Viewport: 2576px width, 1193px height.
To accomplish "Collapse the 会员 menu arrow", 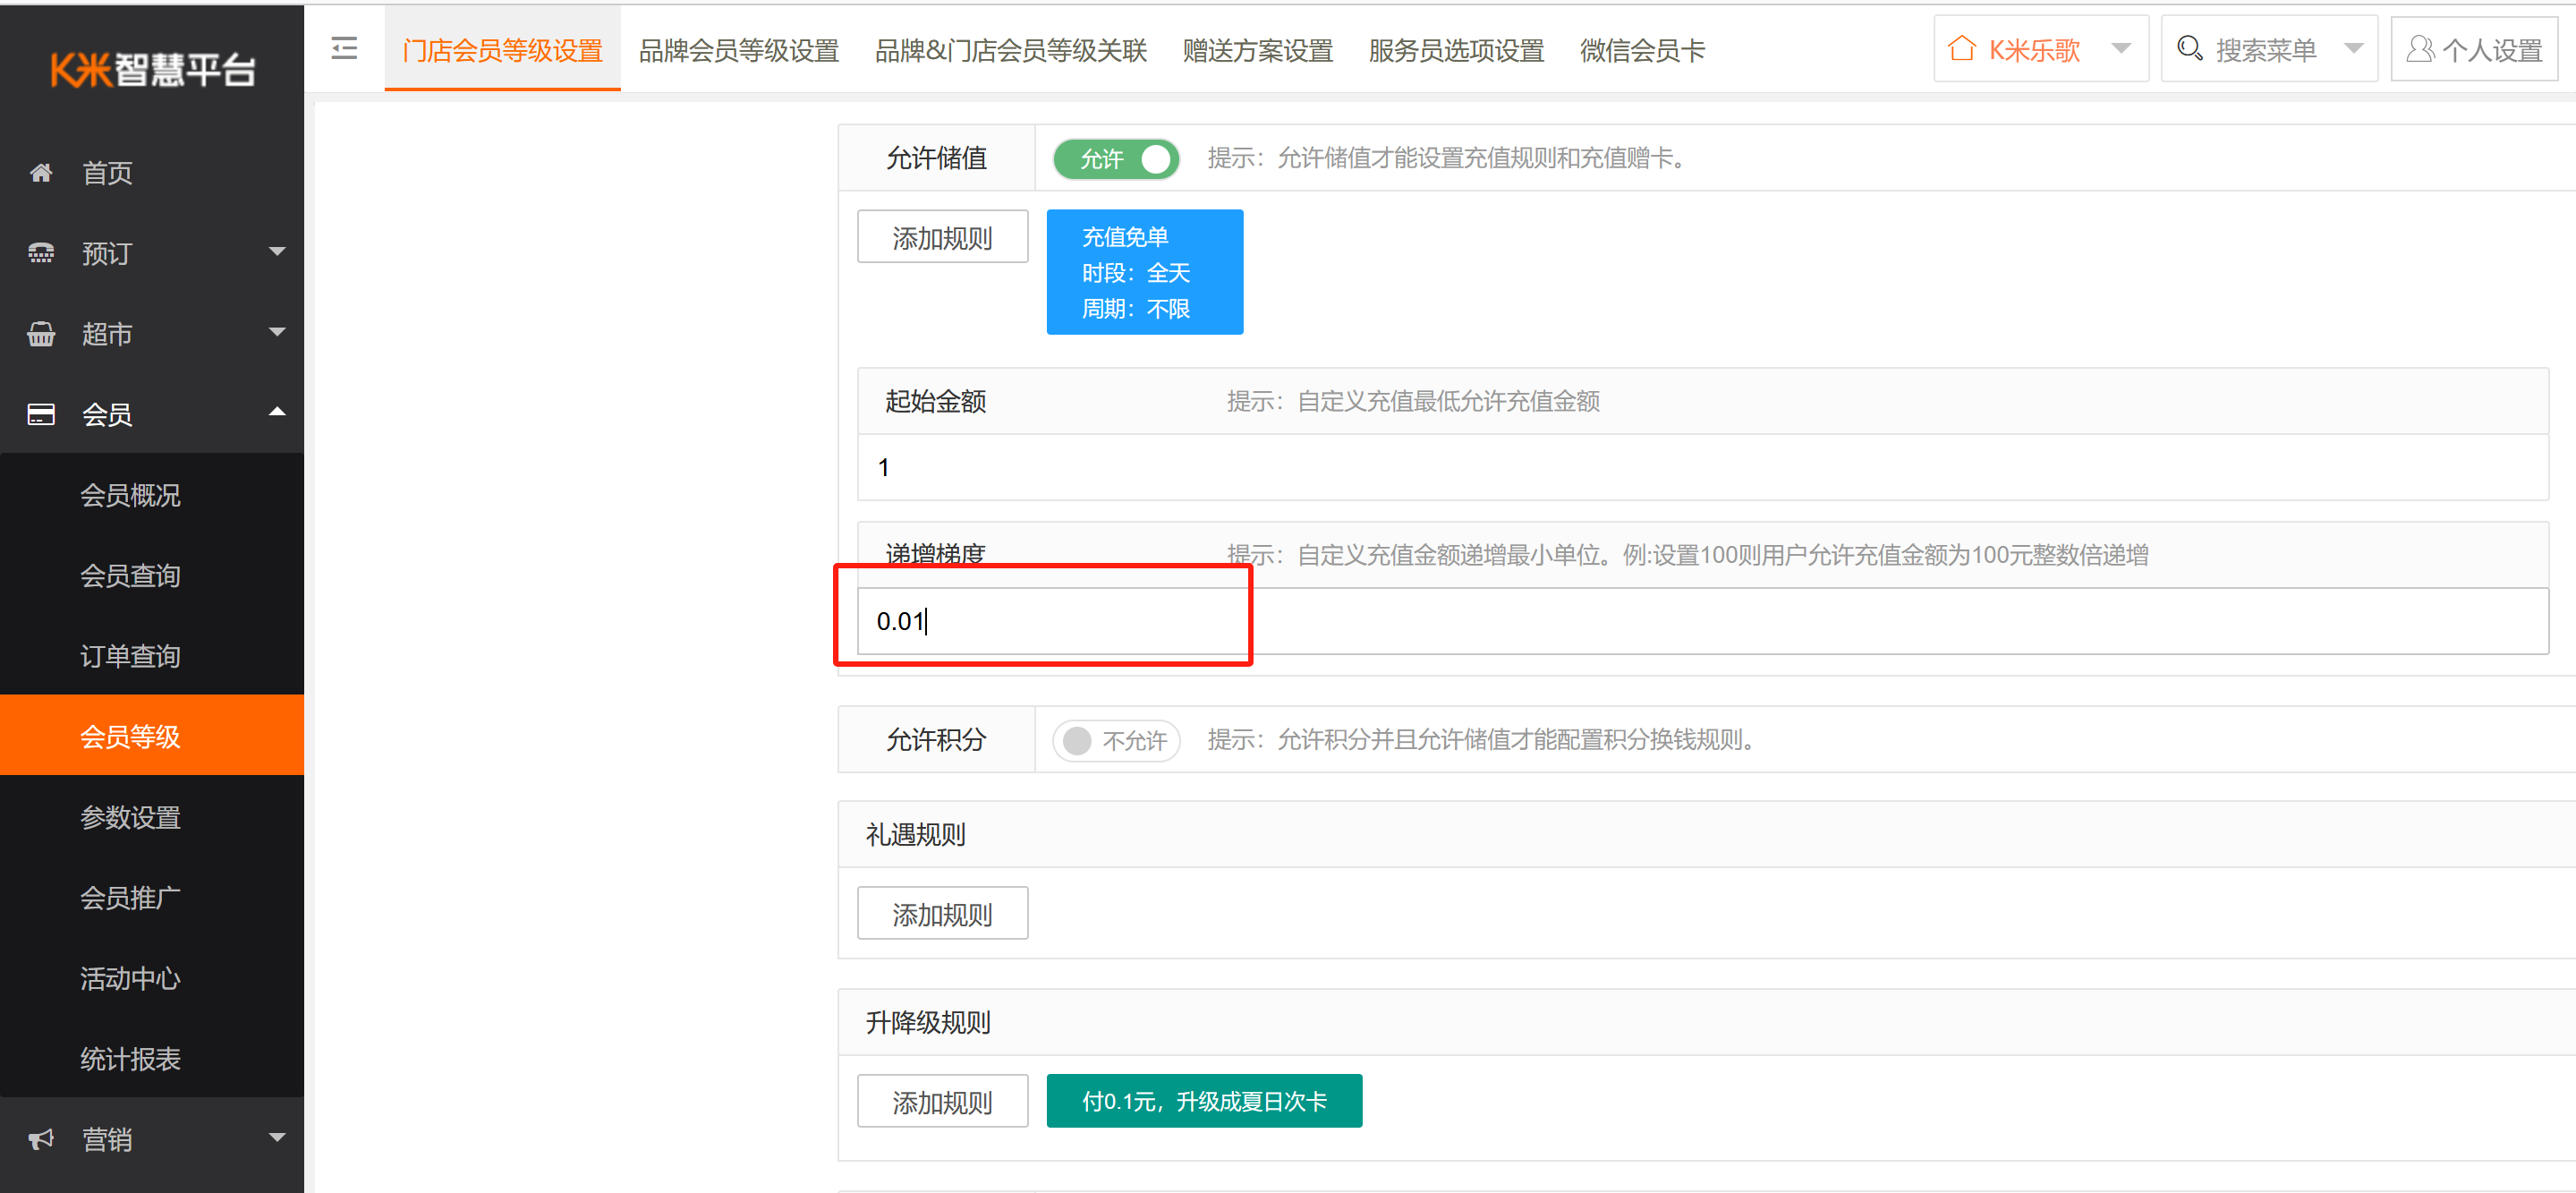I will (x=277, y=412).
